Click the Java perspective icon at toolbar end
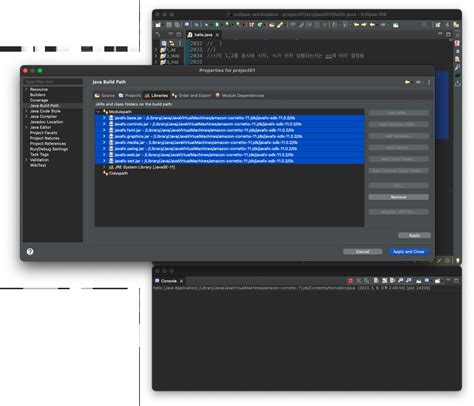 pyautogui.click(x=456, y=25)
